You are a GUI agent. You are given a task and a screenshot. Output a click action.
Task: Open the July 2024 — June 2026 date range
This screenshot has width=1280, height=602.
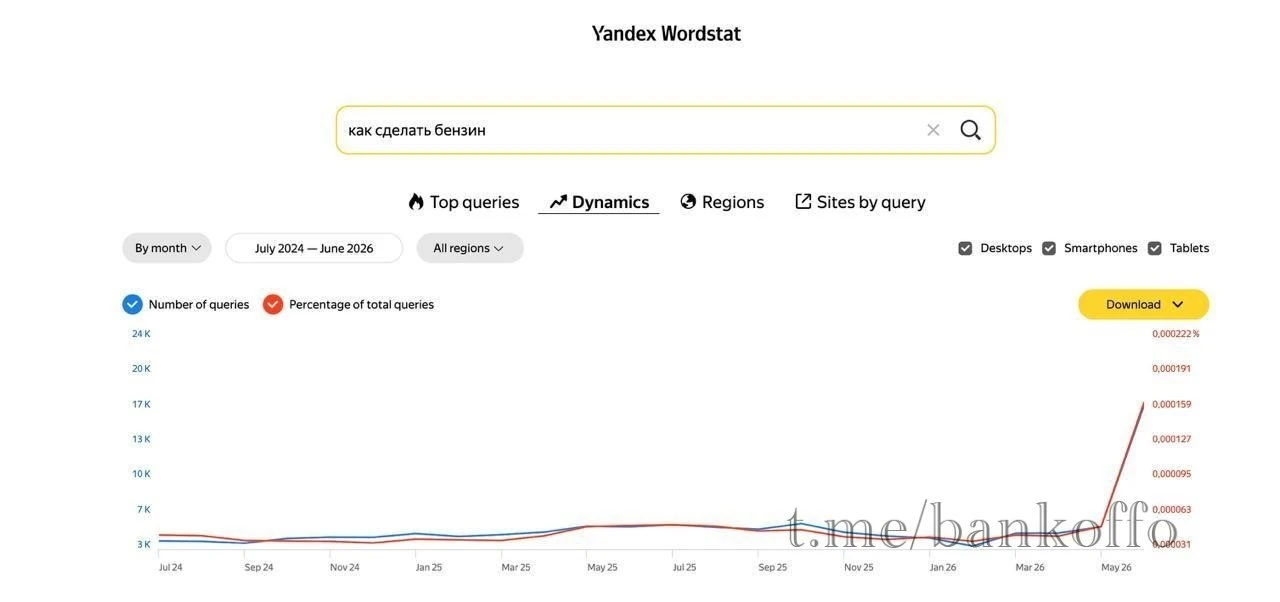pyautogui.click(x=314, y=248)
